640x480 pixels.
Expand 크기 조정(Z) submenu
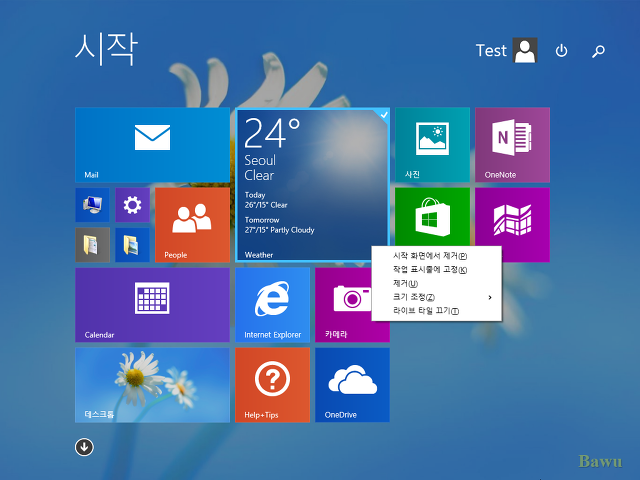click(x=436, y=297)
